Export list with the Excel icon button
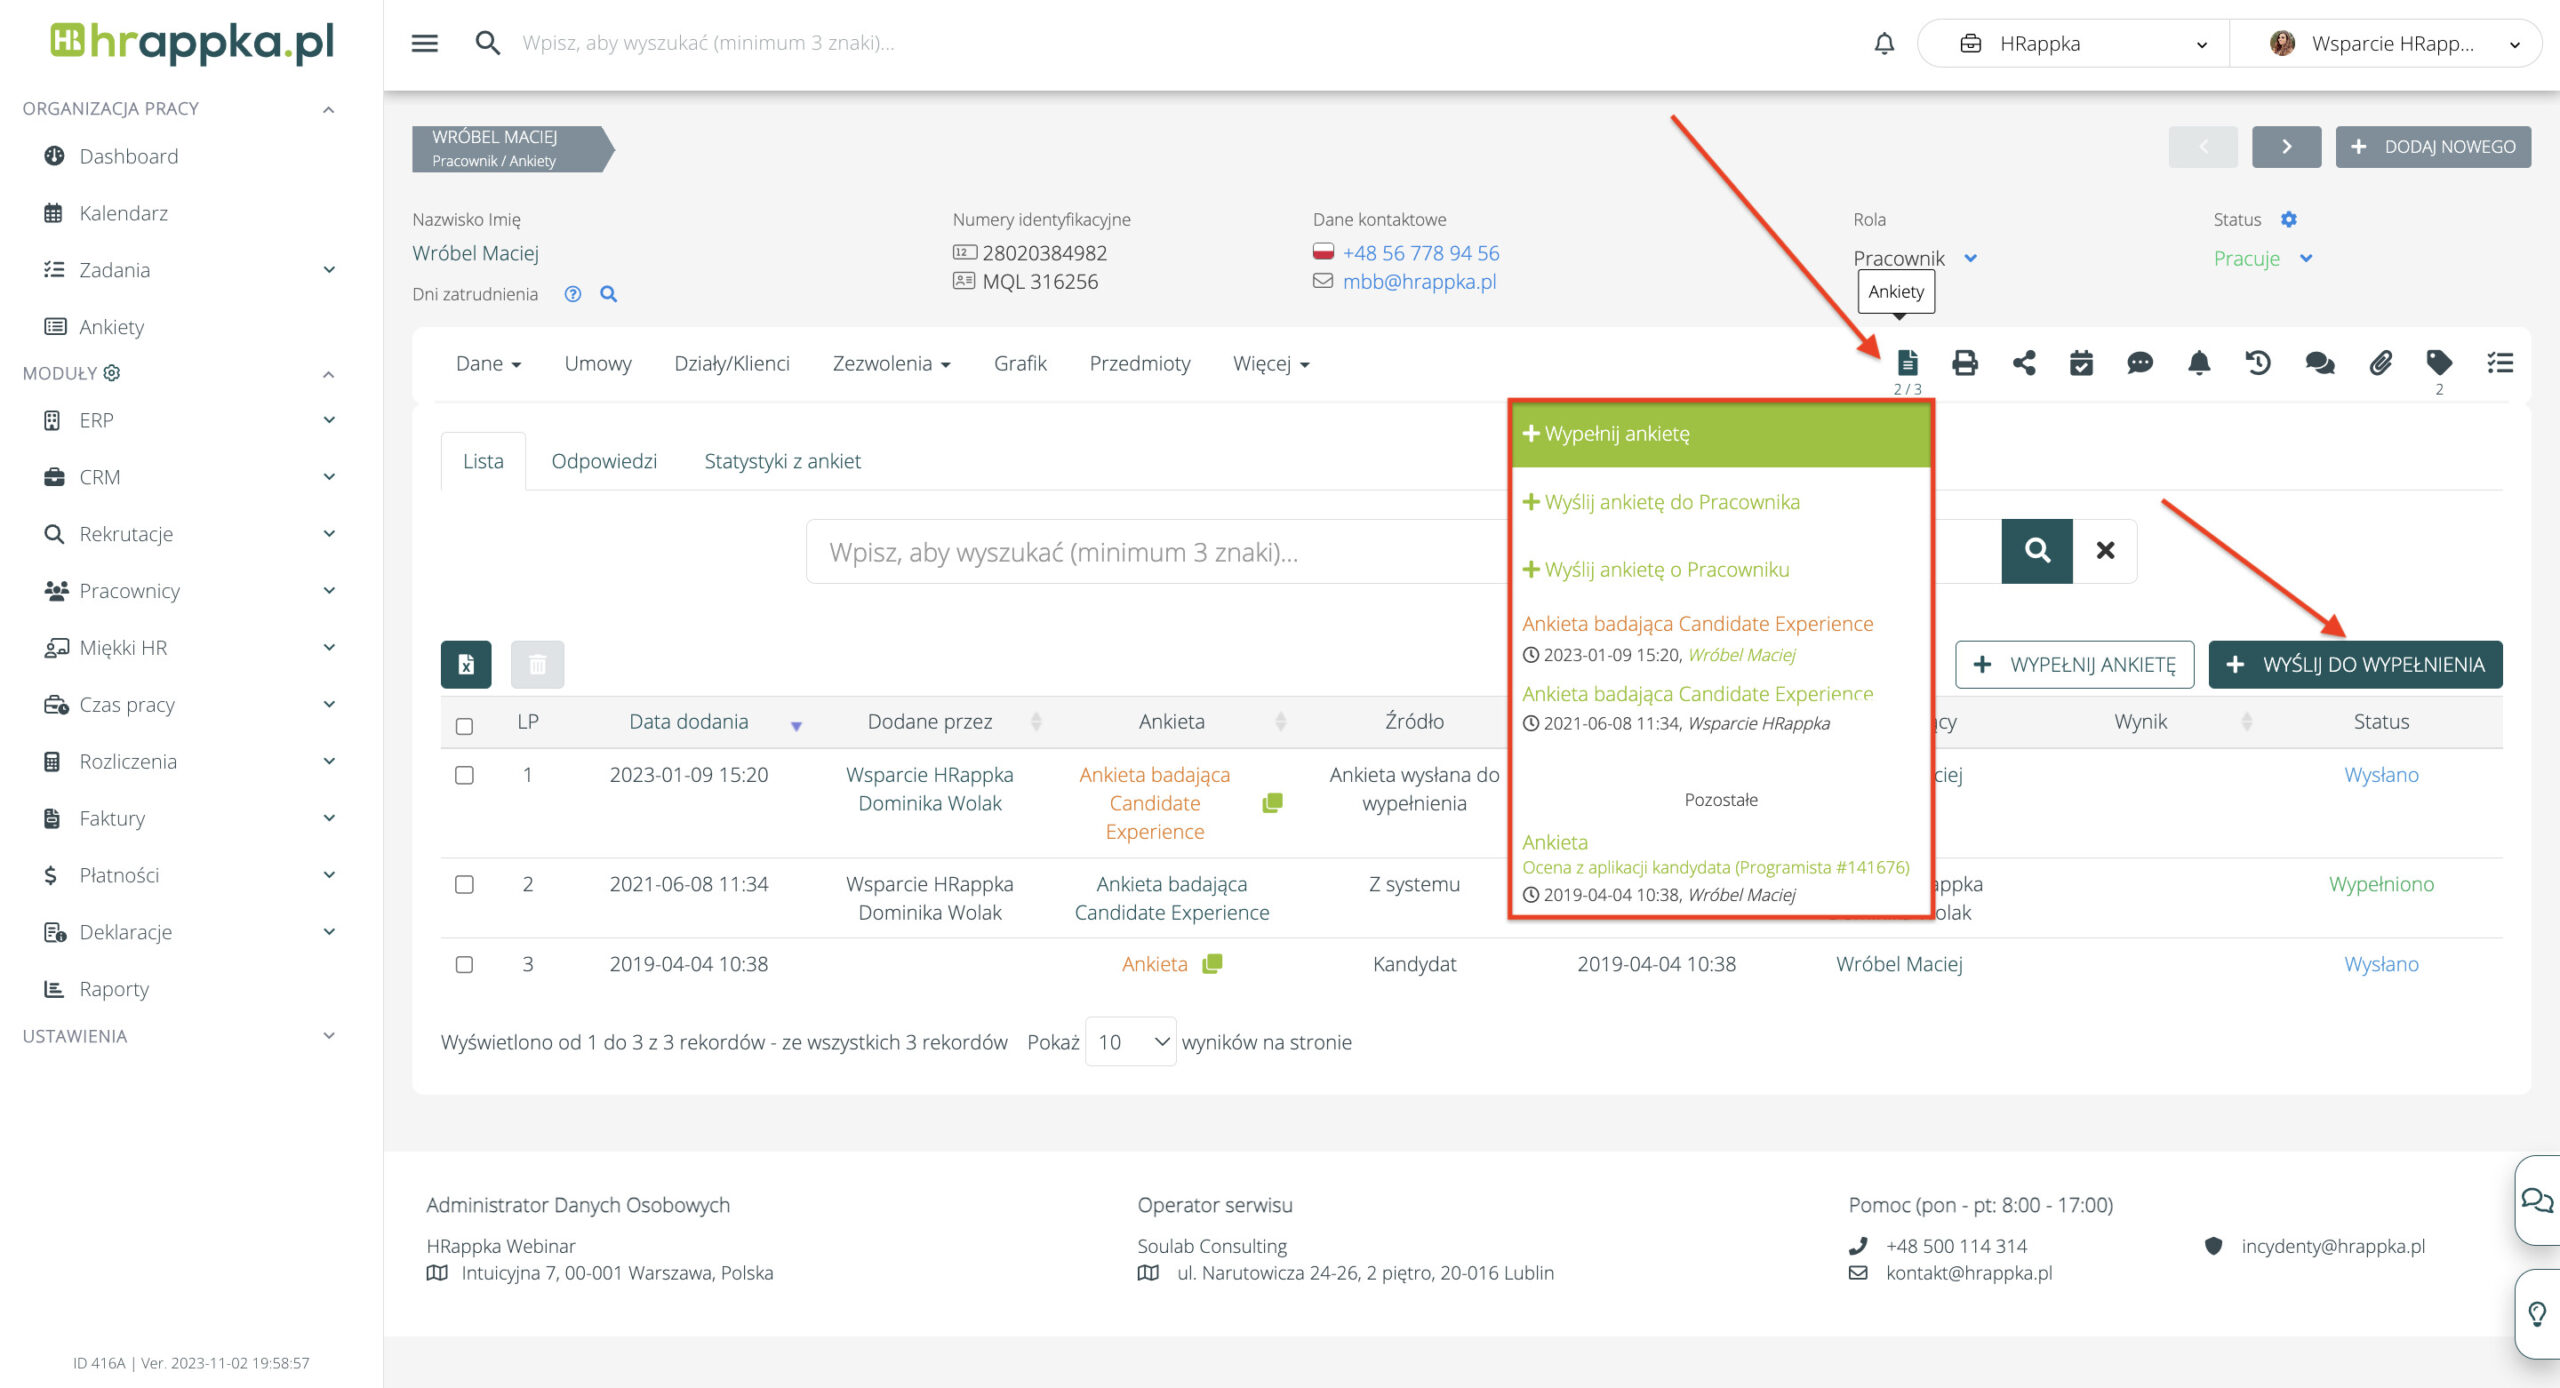The image size is (2560, 1388). (466, 664)
